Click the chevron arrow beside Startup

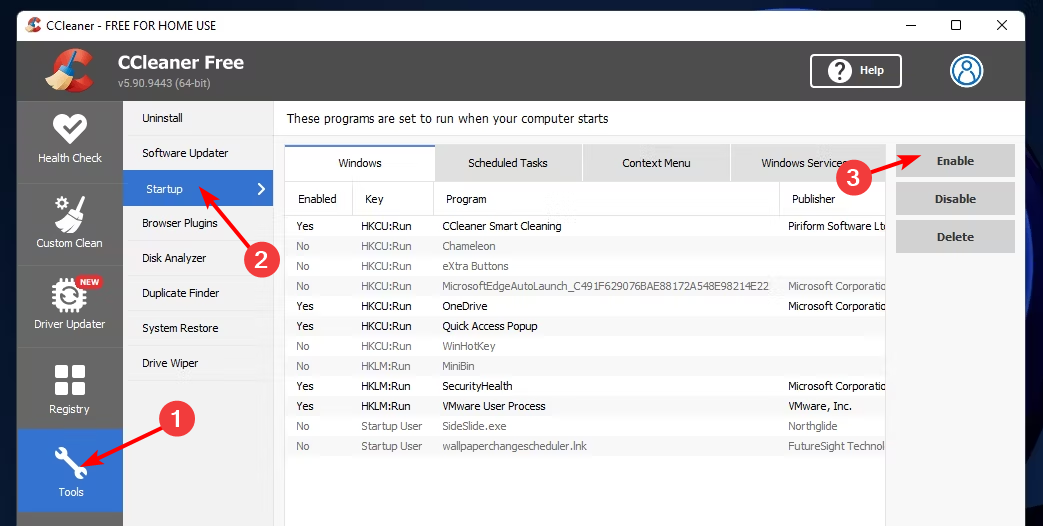click(x=261, y=189)
